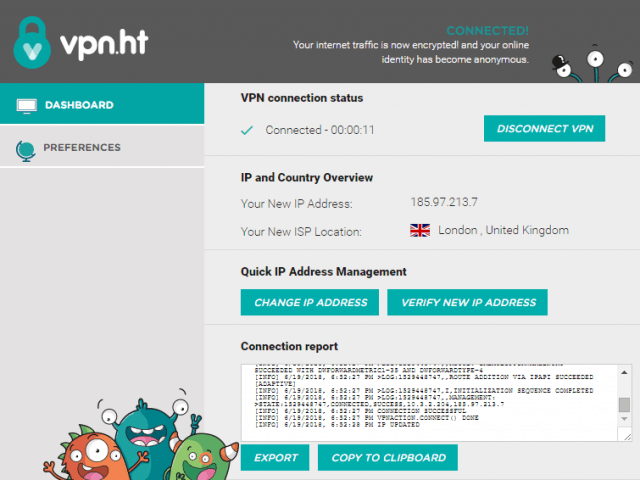Click Verify New IP Address button

click(467, 302)
